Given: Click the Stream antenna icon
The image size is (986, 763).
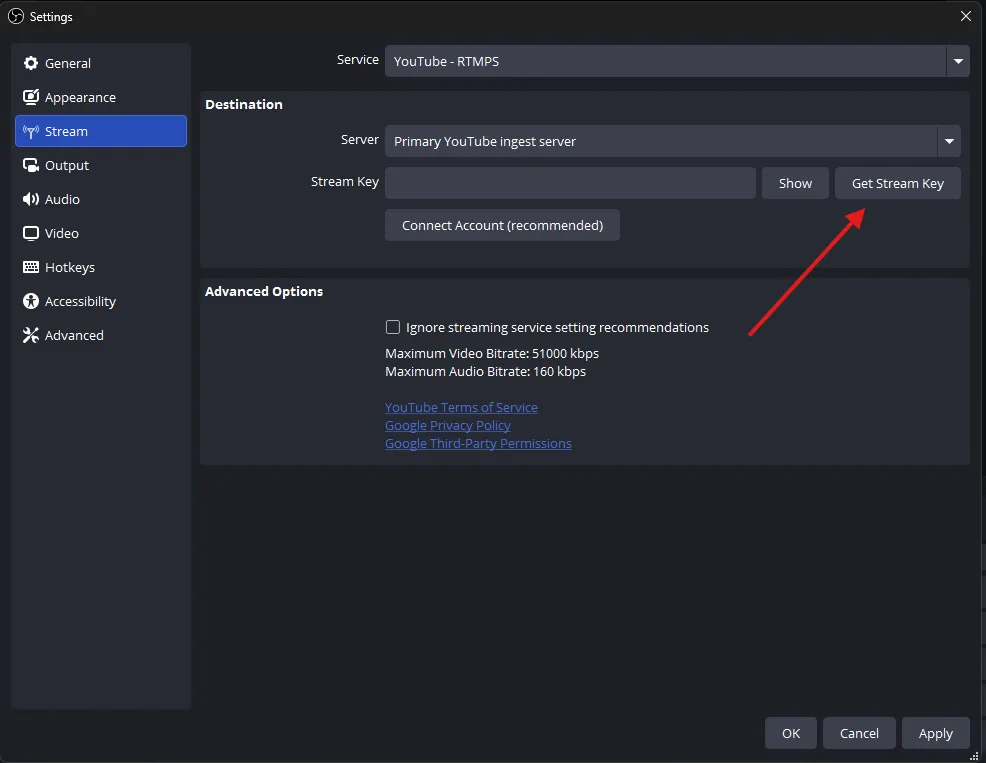Looking at the screenshot, I should pos(31,131).
